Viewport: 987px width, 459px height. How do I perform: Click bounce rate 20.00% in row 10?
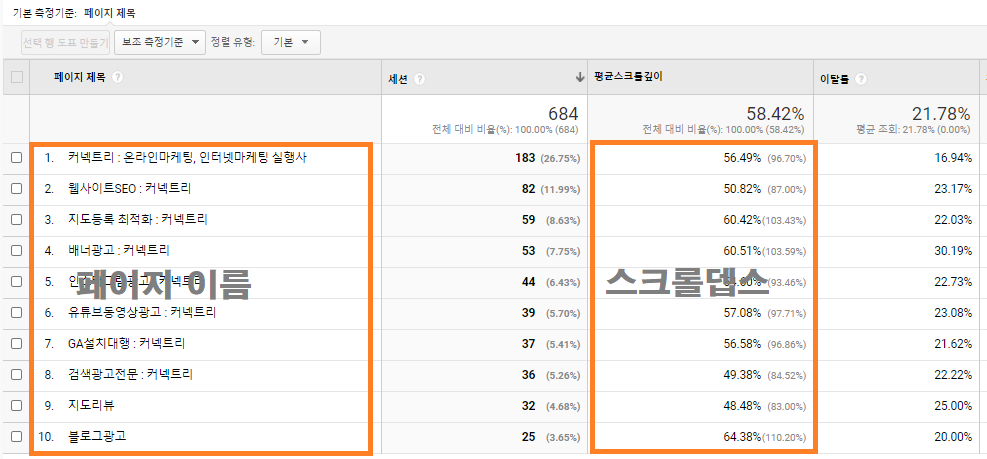[x=953, y=436]
